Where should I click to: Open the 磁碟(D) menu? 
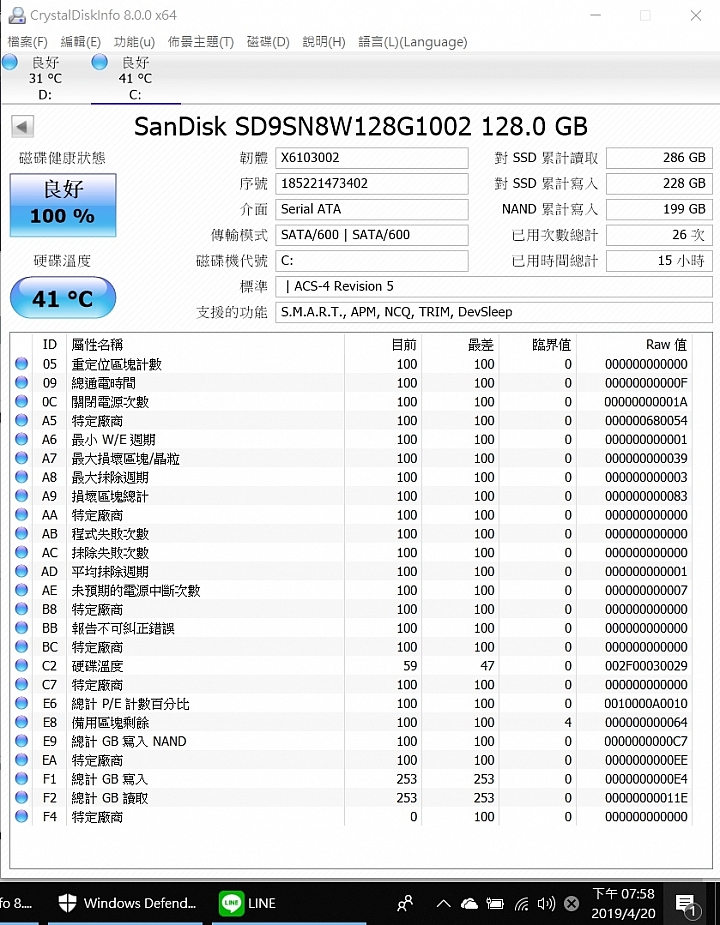268,42
